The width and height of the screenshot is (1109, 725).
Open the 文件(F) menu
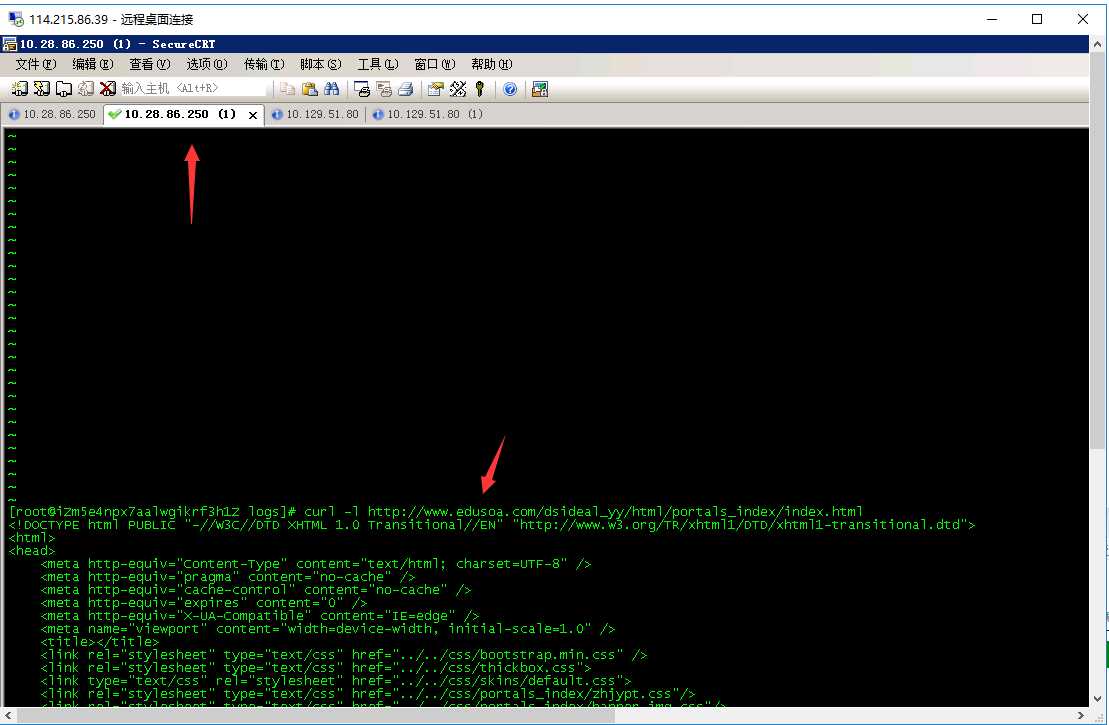click(x=35, y=64)
